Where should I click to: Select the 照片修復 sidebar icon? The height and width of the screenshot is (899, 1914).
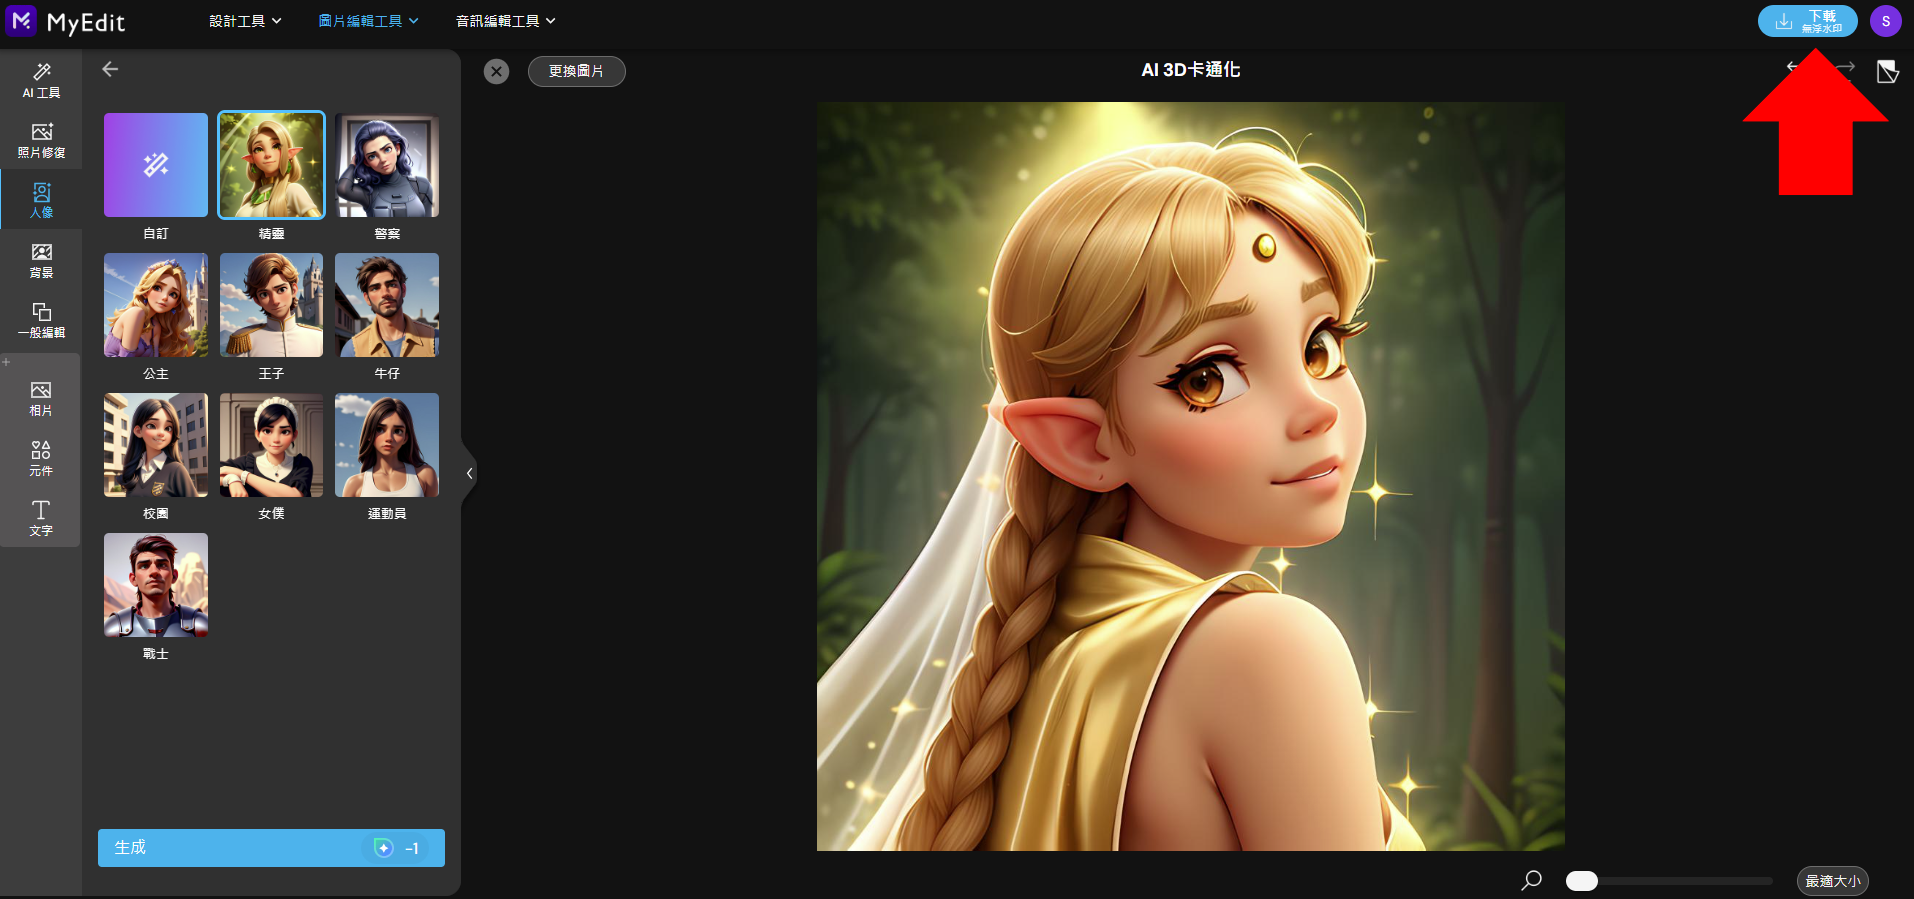(x=41, y=140)
